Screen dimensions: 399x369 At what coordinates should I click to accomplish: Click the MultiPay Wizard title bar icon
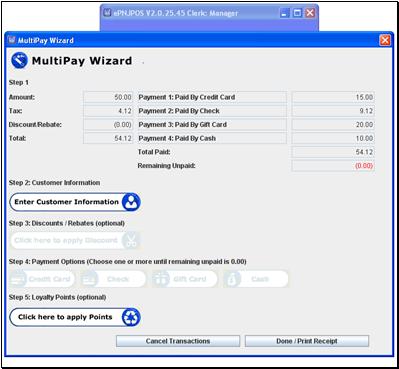[x=12, y=40]
